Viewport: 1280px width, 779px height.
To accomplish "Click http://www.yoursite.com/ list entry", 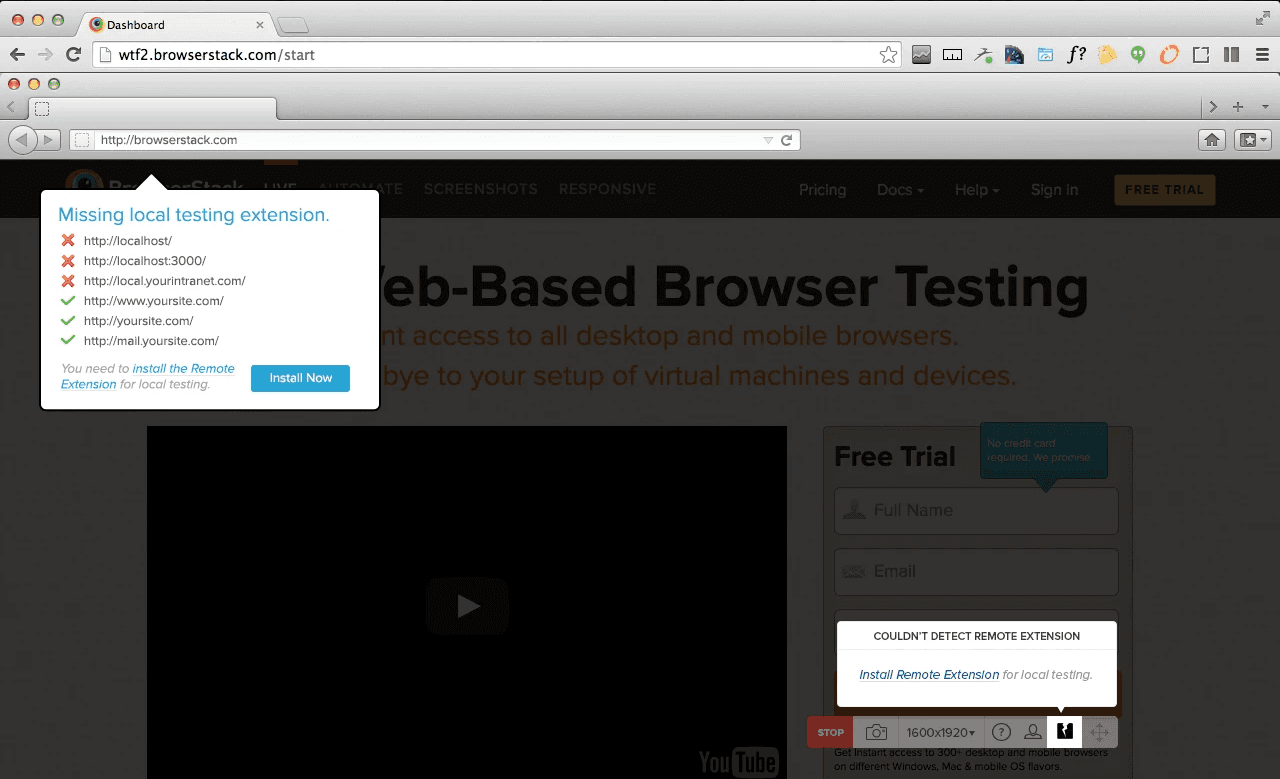I will click(x=154, y=301).
